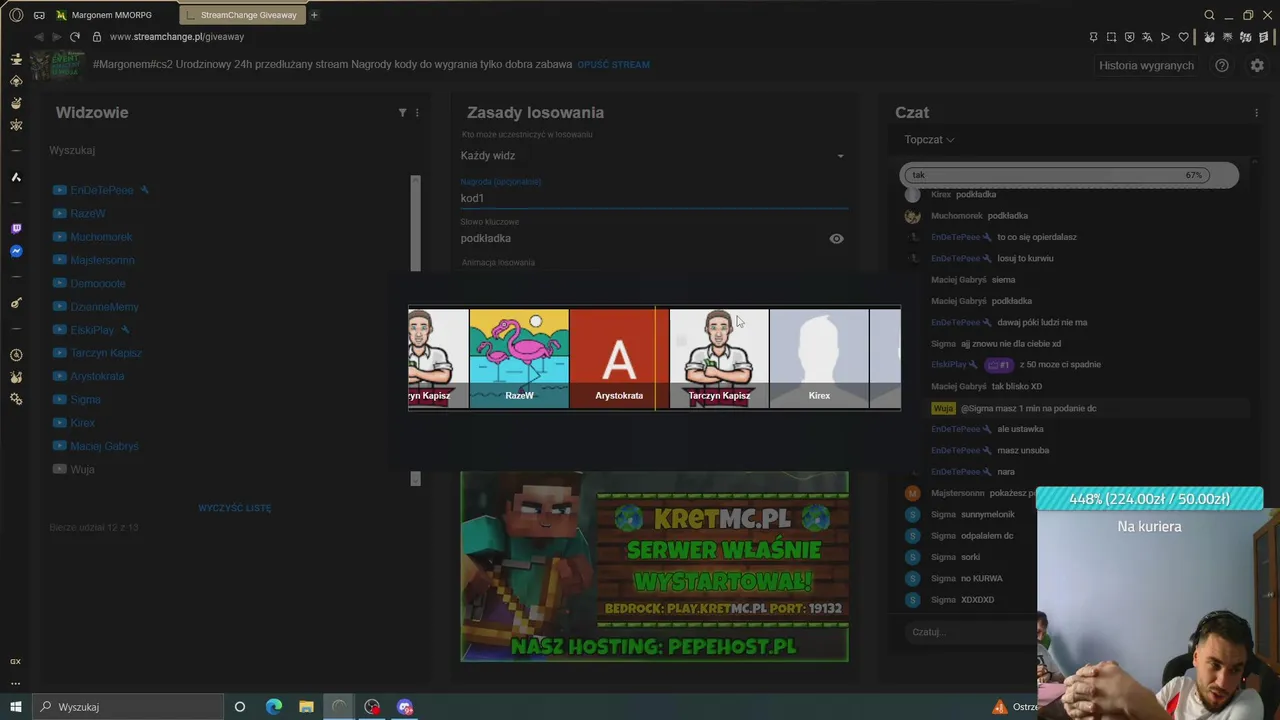Screen dimensions: 1280x720
Task: Click the RazeW flamingo draw card
Action: click(519, 358)
